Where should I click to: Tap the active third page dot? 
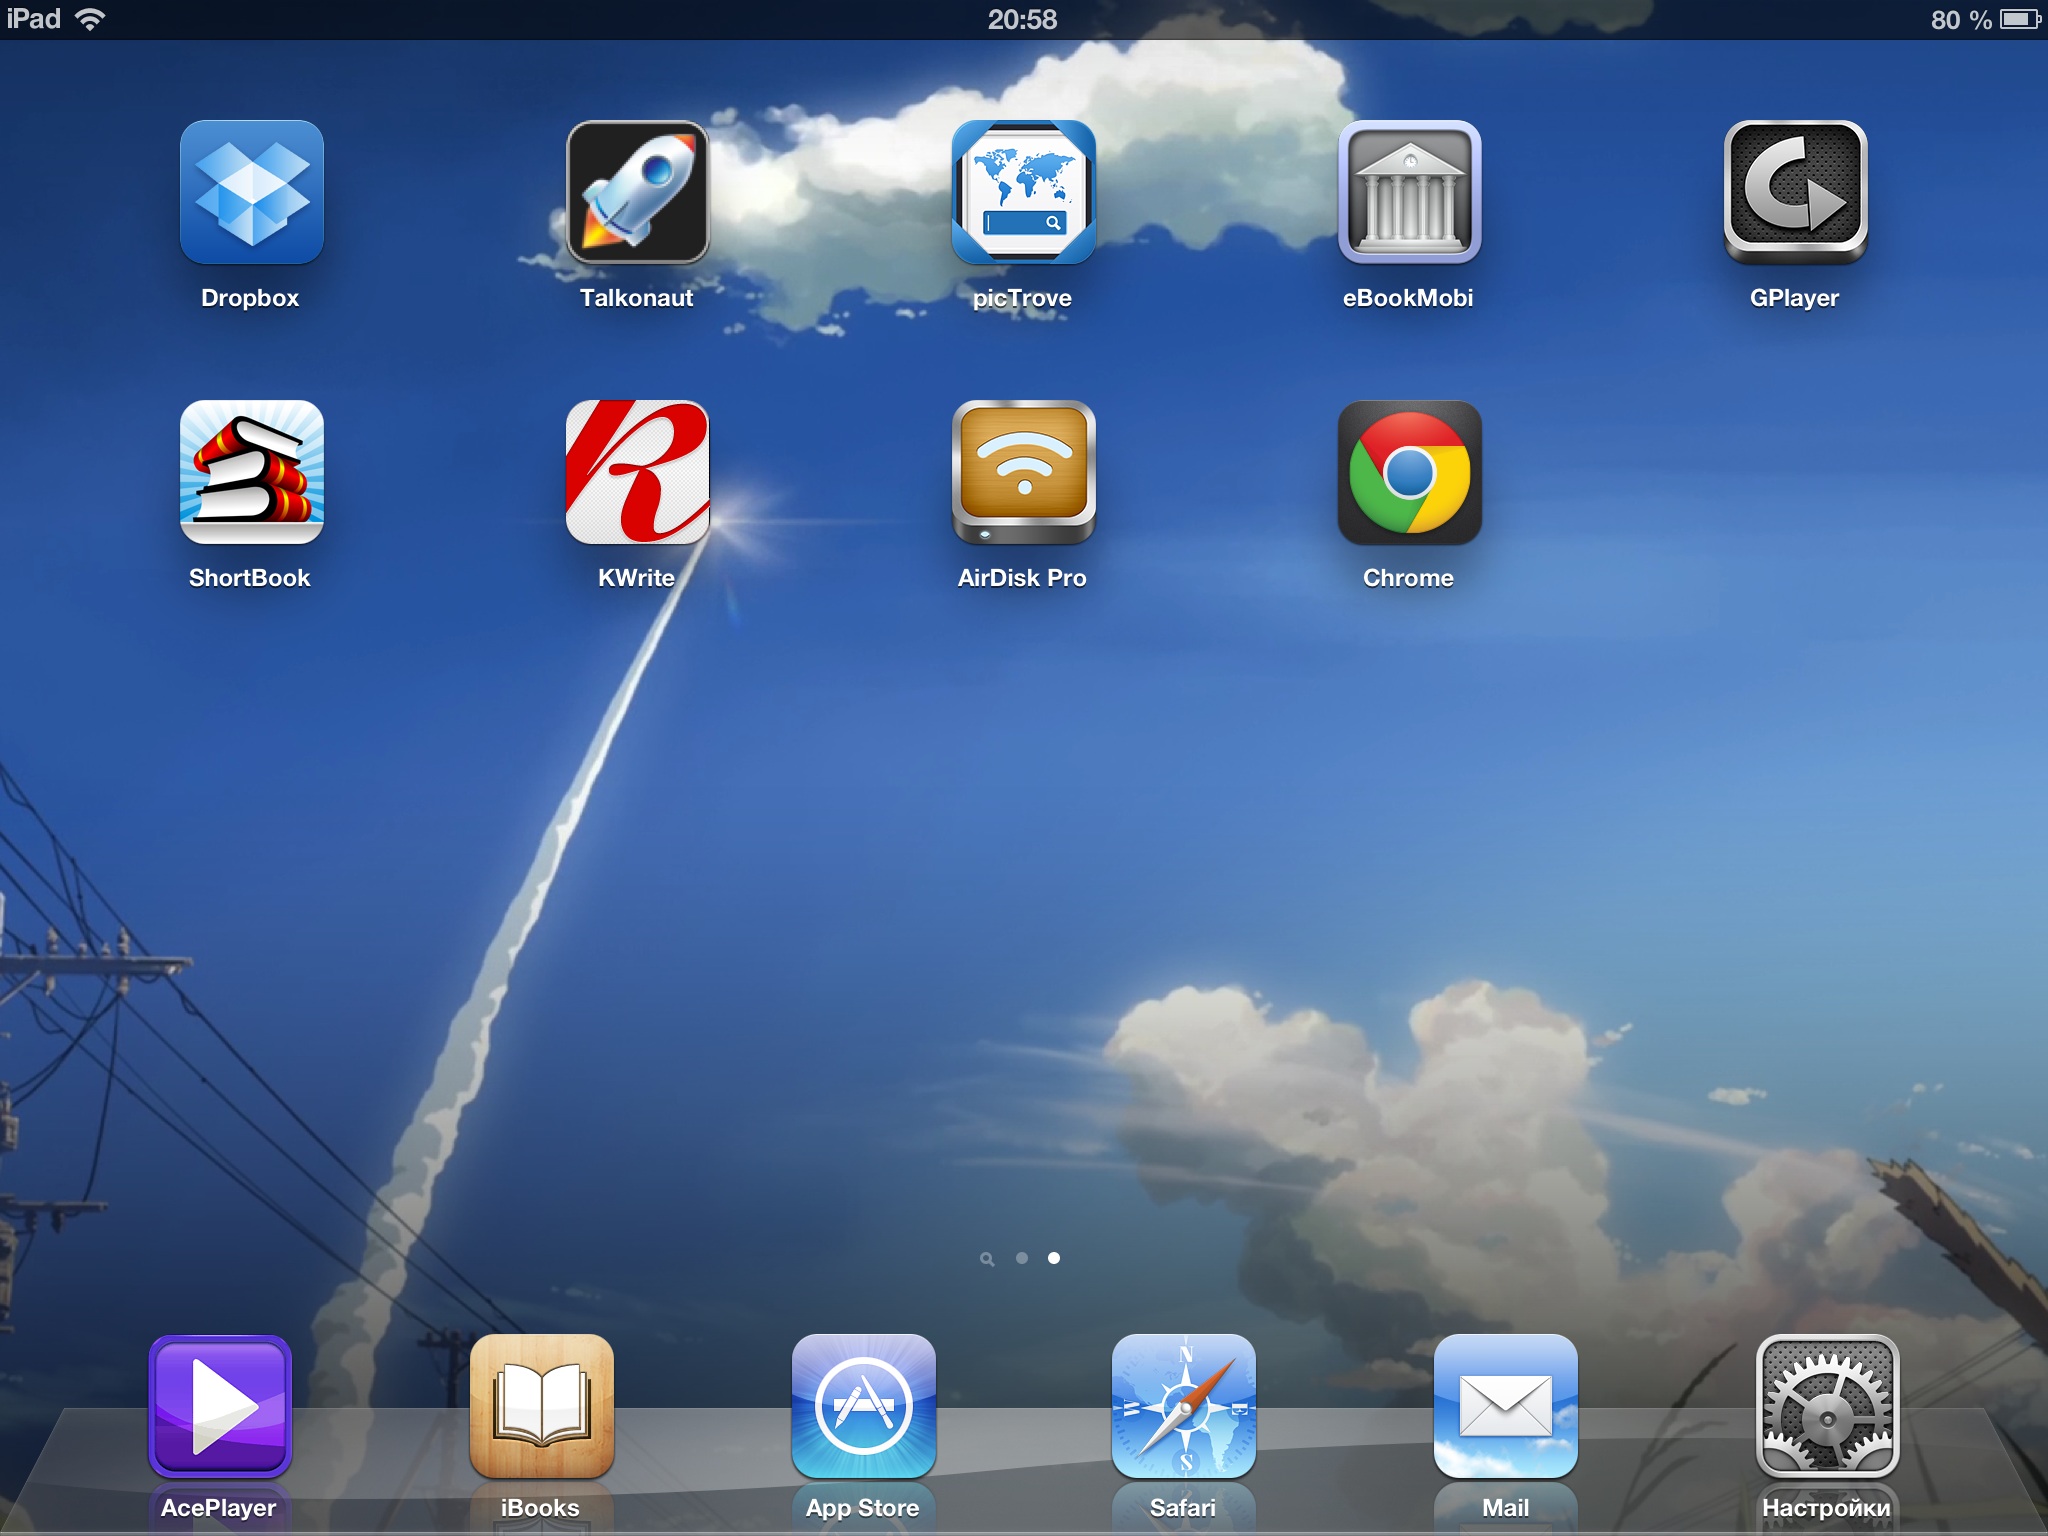tap(1054, 1258)
